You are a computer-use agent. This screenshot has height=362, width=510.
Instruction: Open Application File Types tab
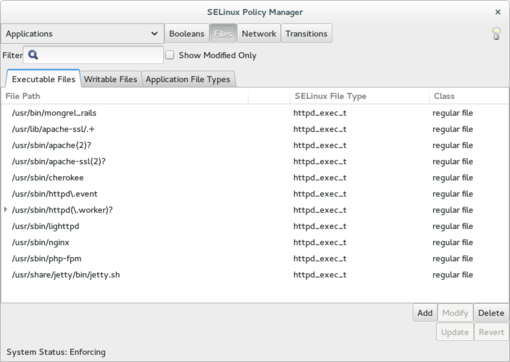point(188,79)
